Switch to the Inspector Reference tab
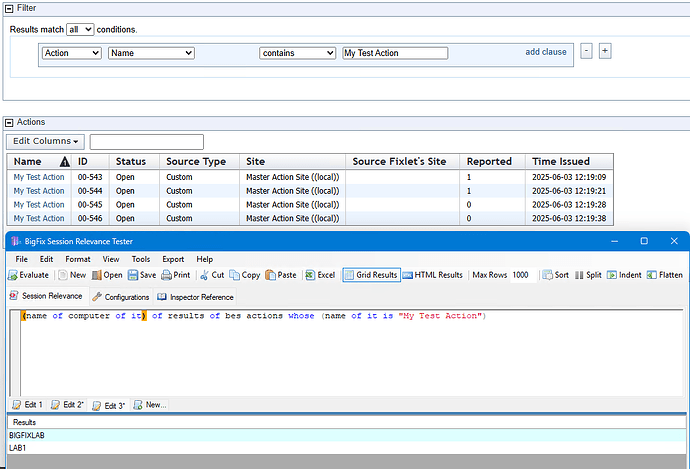Viewport: 690px width, 469px height. (196, 297)
